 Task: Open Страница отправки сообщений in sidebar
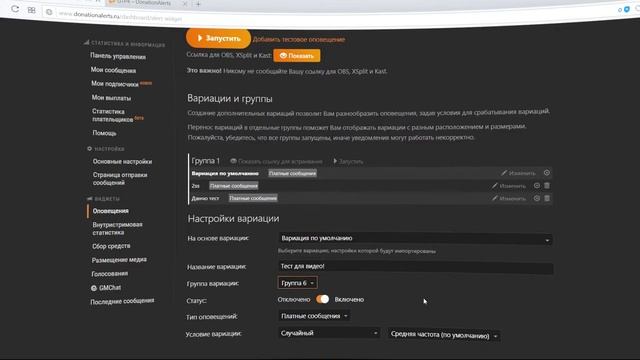click(x=120, y=179)
